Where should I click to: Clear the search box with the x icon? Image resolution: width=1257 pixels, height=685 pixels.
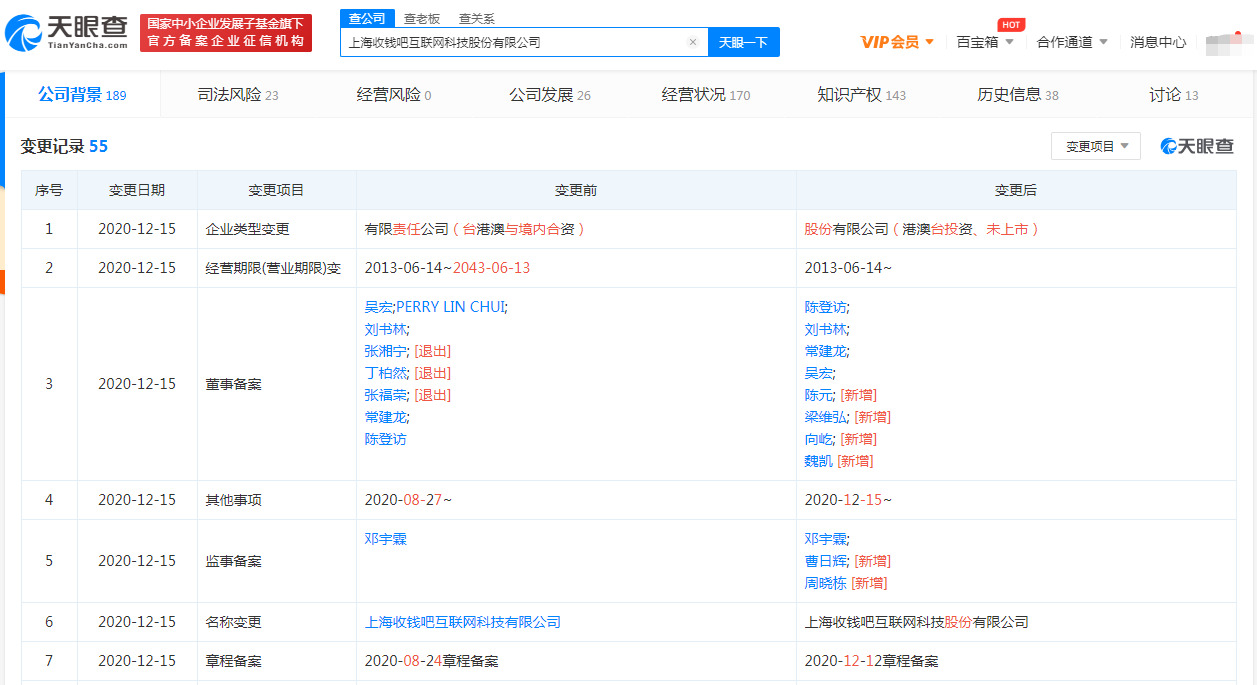tap(693, 42)
